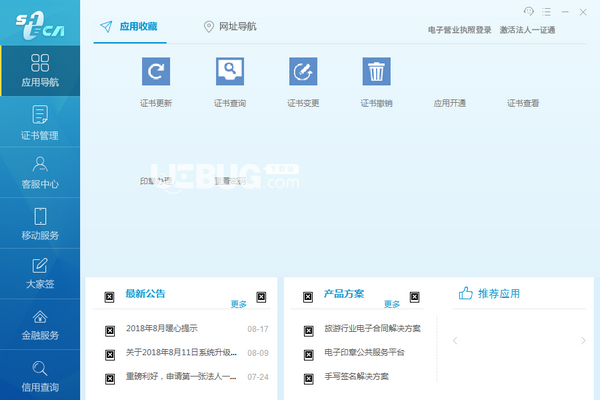
Task: Go to previous recommended app arrow
Action: click(x=455, y=340)
